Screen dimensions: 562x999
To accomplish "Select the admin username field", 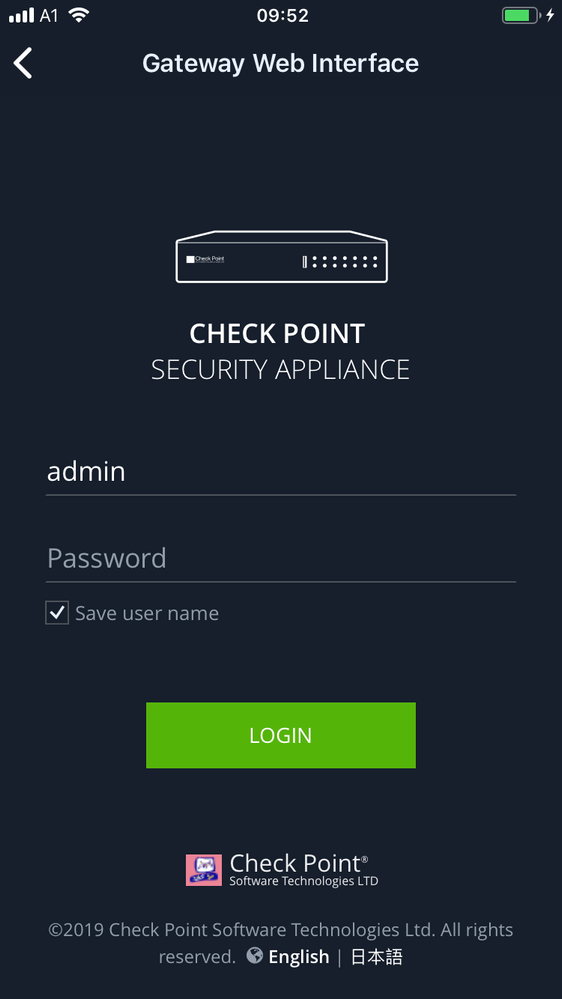I will point(281,472).
